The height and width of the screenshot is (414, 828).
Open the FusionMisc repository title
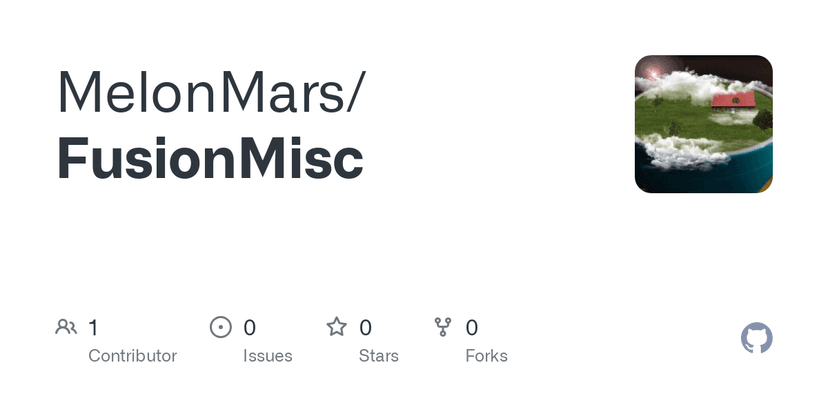(x=210, y=158)
